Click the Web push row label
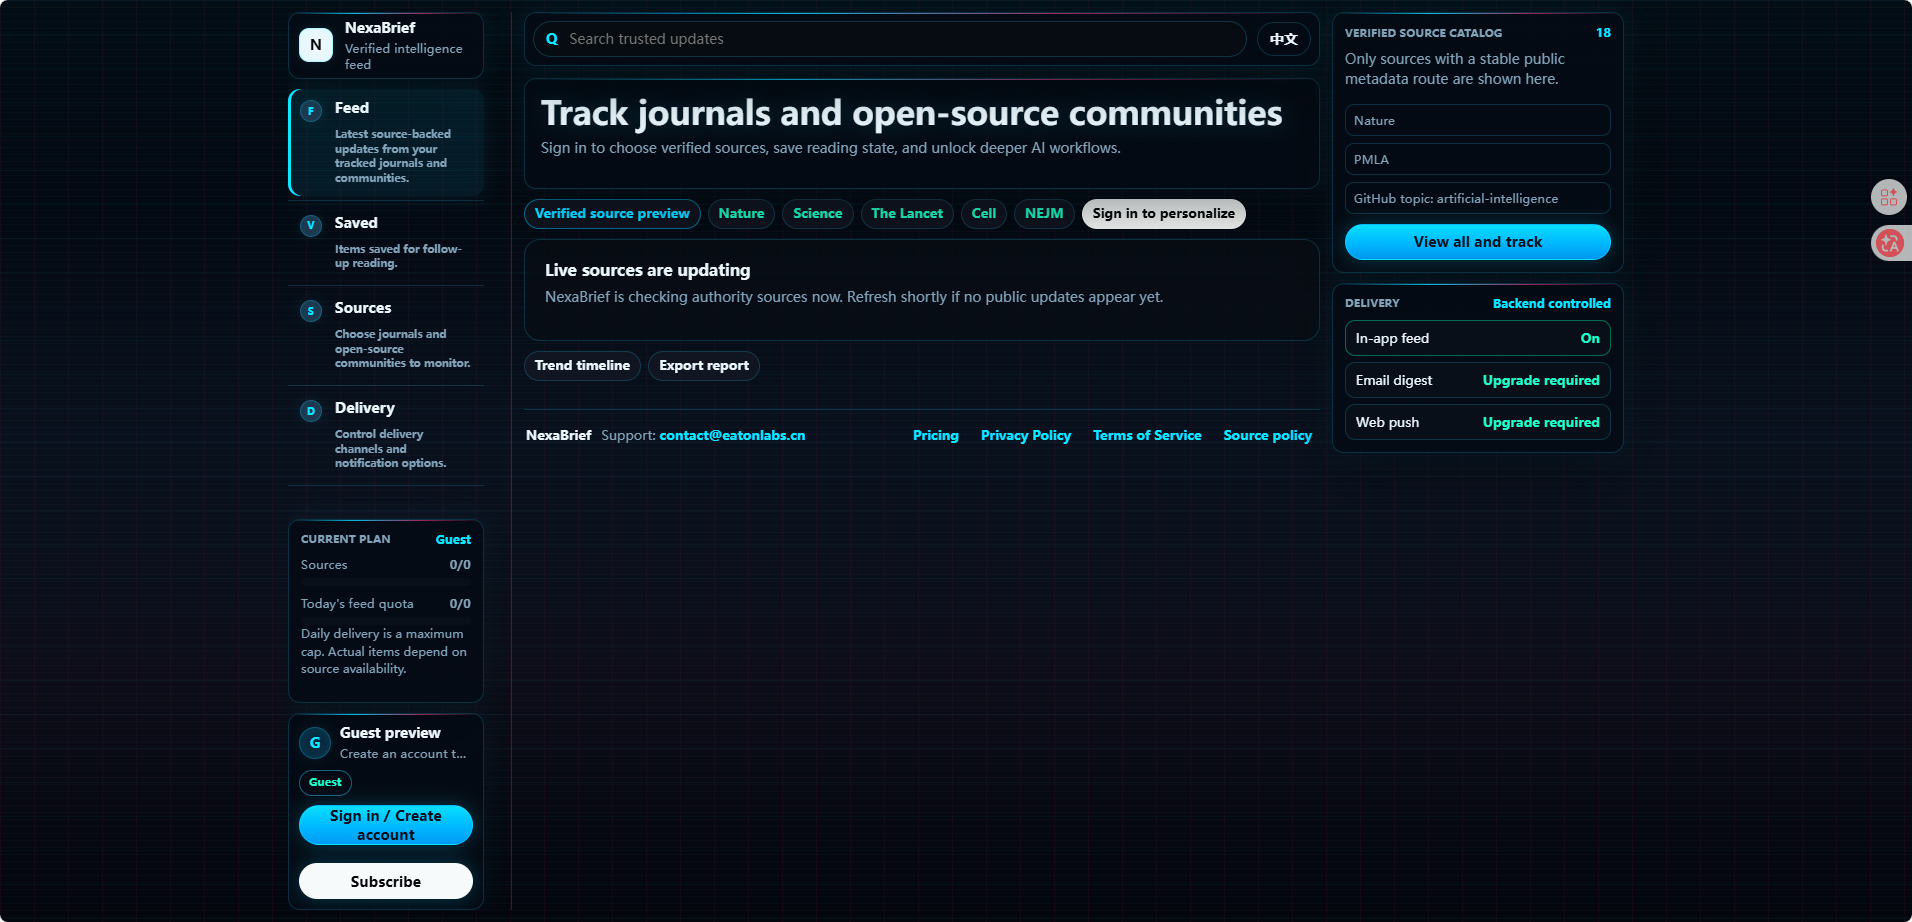 [x=1387, y=423]
